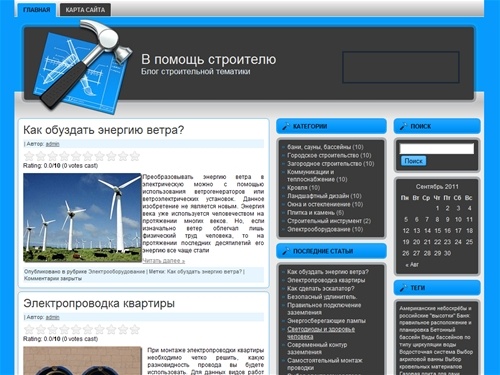Open tag Американские небоскрёбы и российские высотки
This screenshot has height=375, width=500.
click(435, 312)
